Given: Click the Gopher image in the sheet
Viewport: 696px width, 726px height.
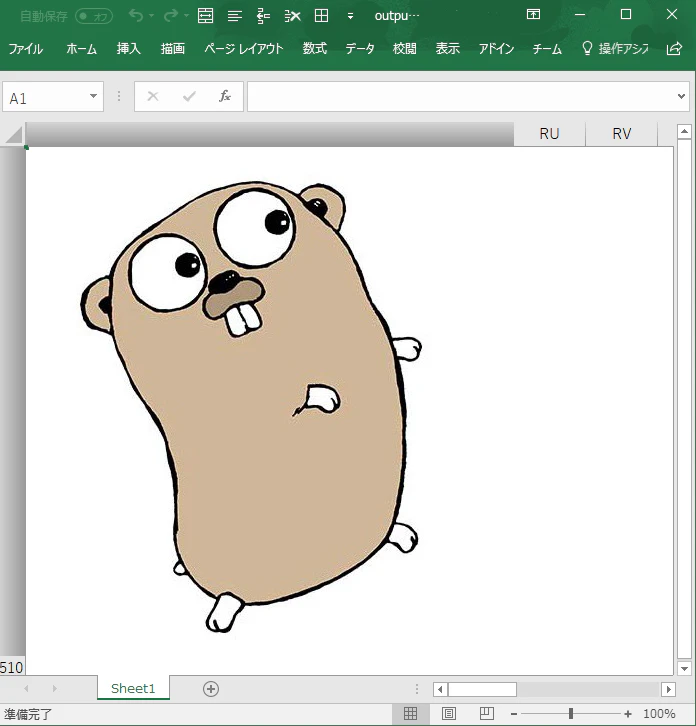Looking at the screenshot, I should pos(251,407).
